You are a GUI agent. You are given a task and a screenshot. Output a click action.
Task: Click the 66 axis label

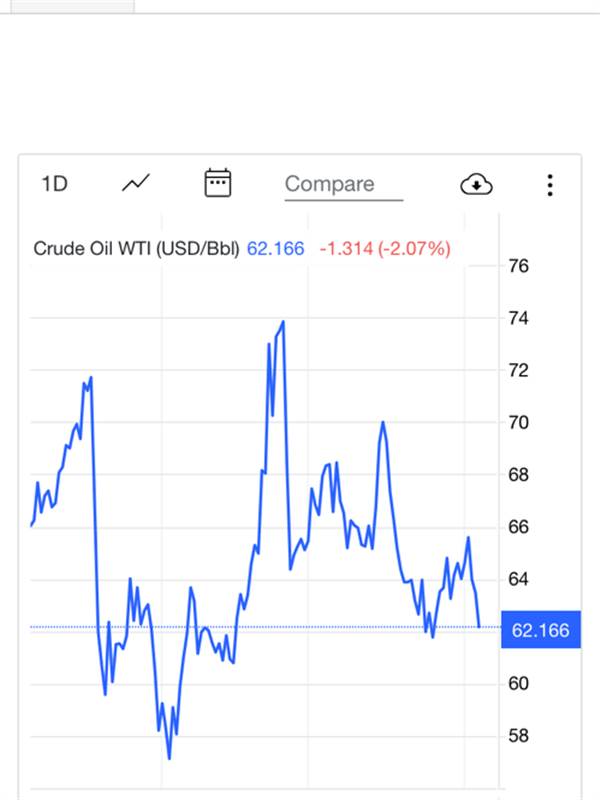(518, 527)
